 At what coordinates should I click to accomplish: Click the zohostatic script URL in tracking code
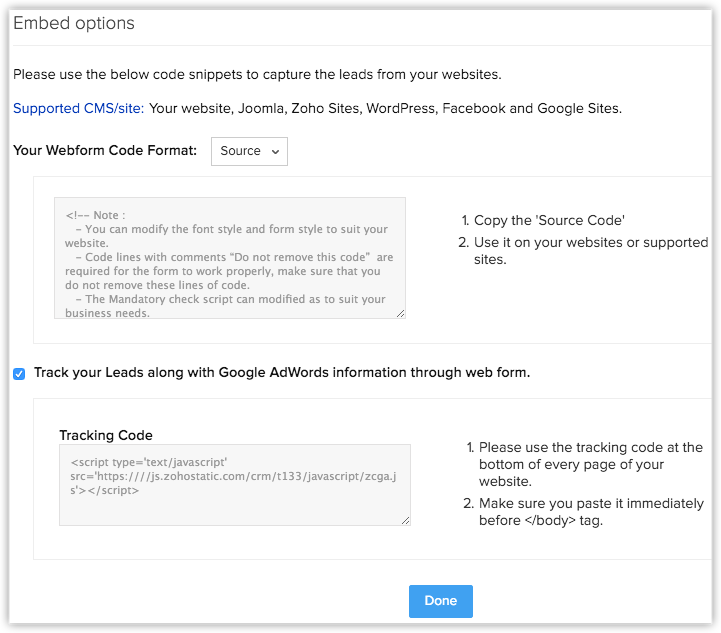234,477
